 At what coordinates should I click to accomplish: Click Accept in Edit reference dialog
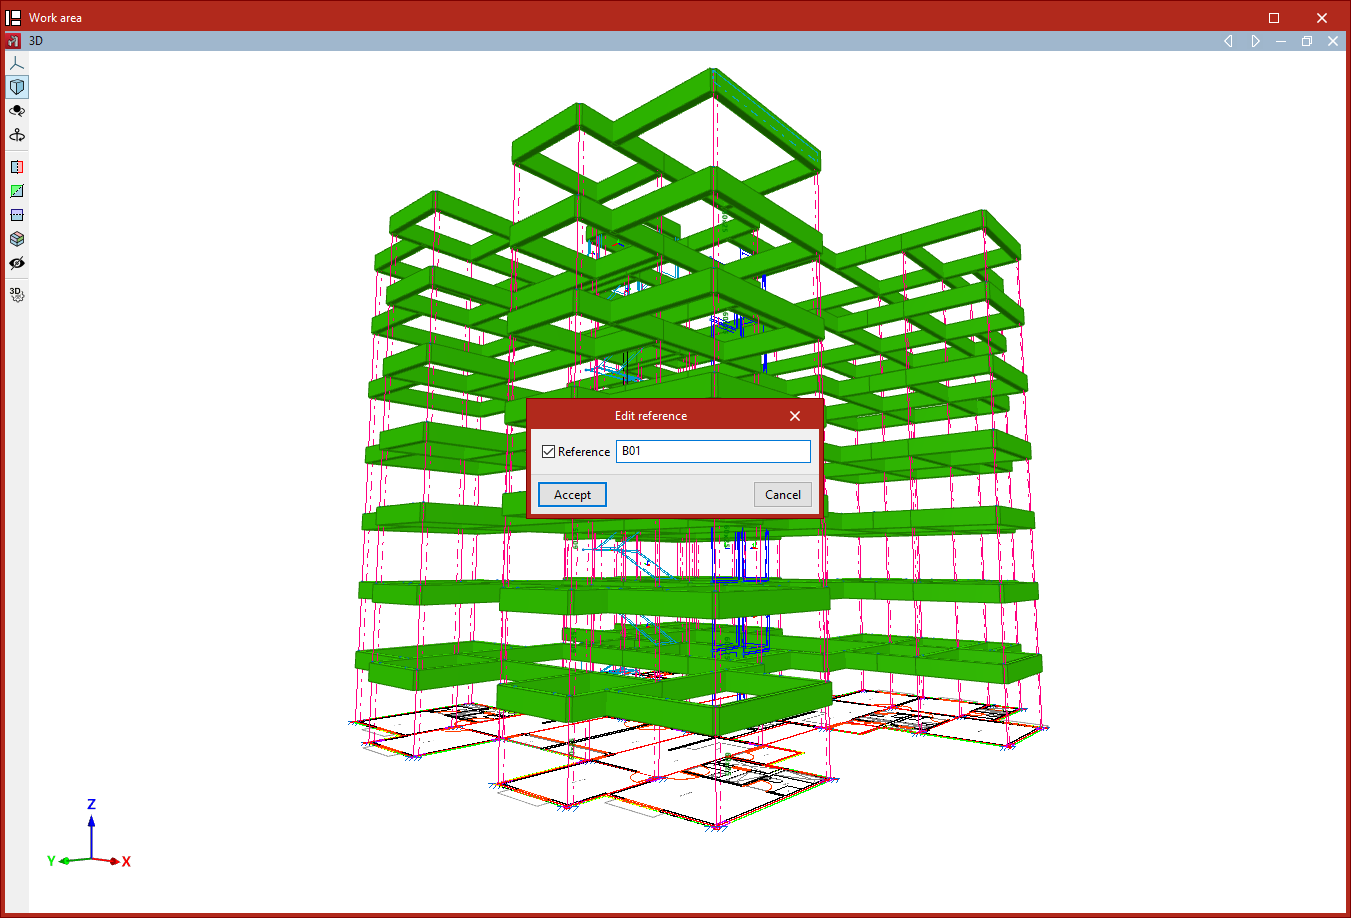pyautogui.click(x=572, y=494)
